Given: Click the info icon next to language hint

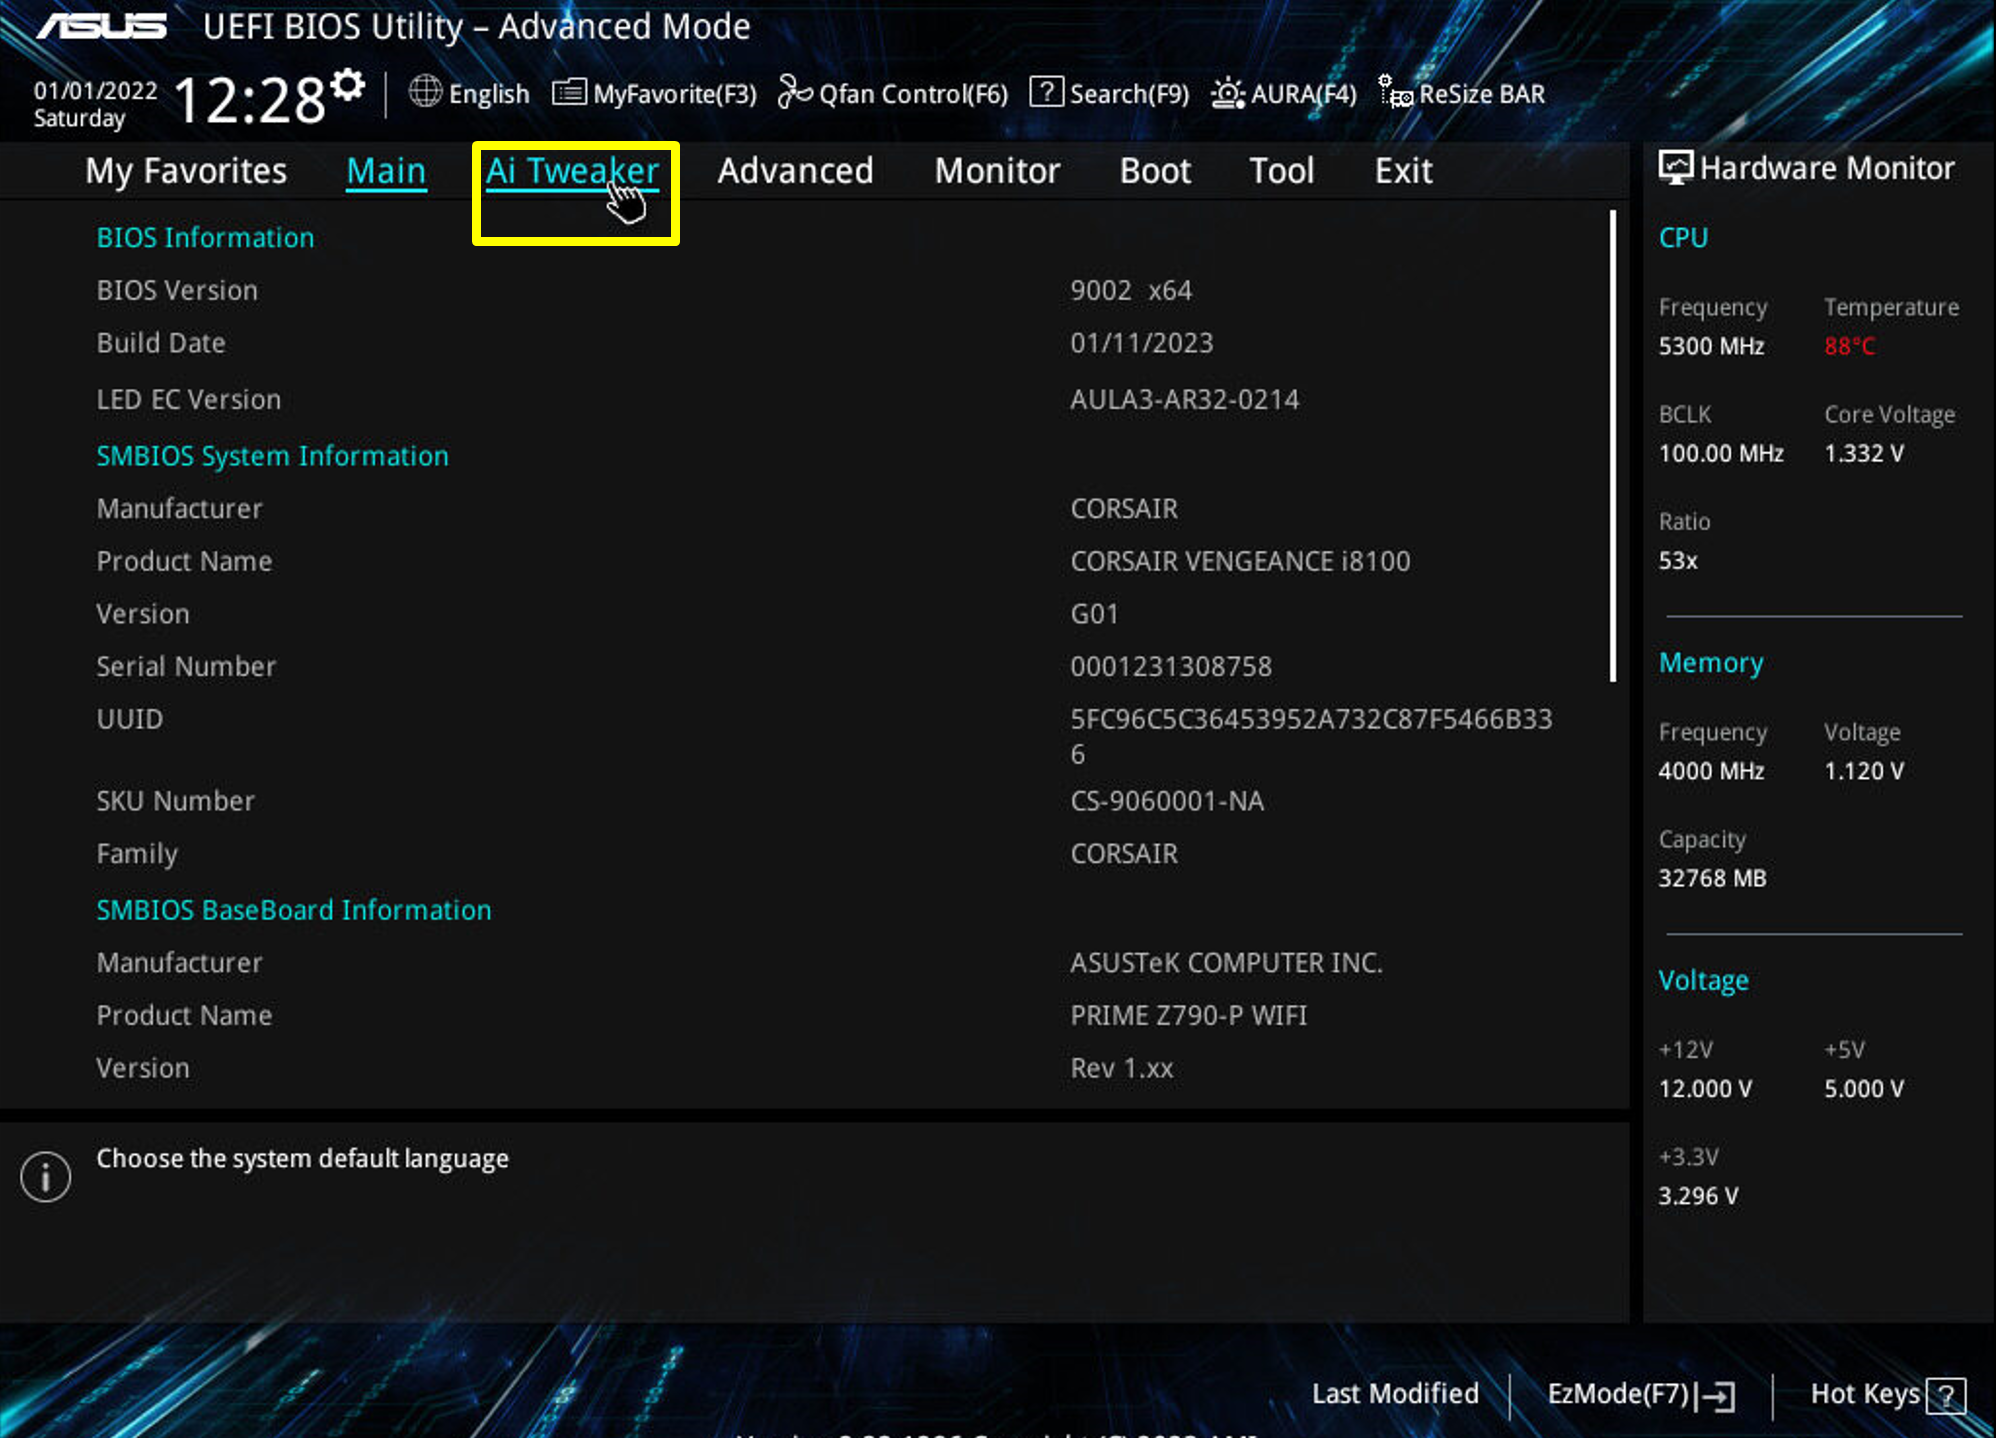Looking at the screenshot, I should (x=44, y=1176).
